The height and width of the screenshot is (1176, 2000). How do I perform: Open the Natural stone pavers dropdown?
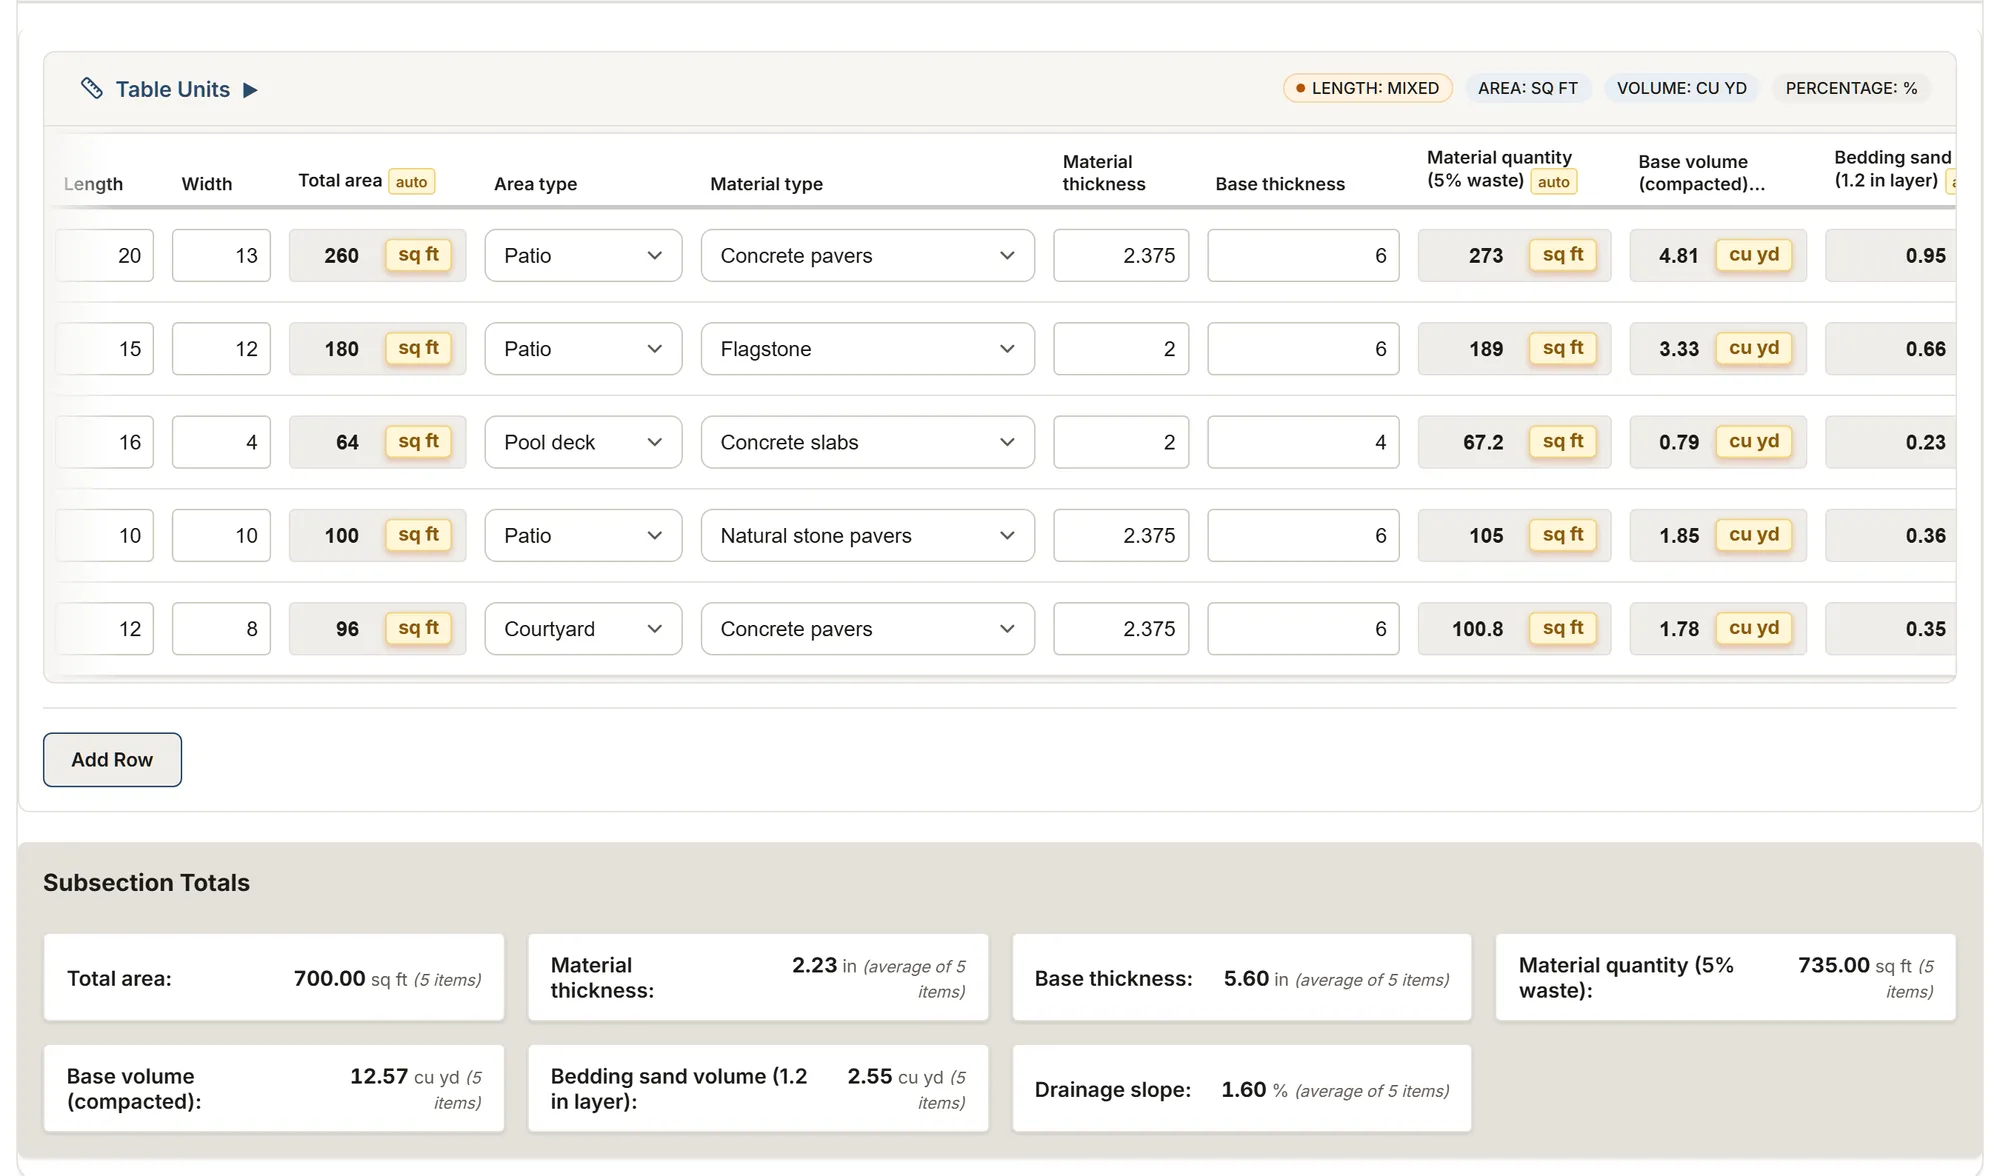point(867,535)
